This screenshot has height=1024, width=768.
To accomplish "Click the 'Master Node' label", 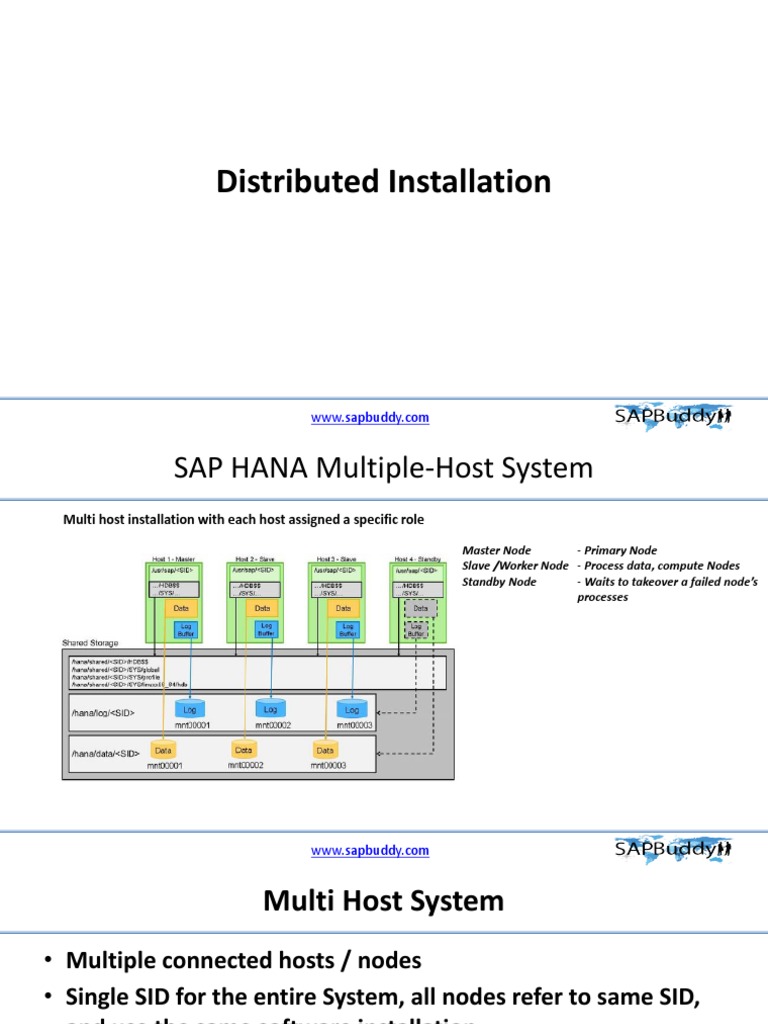I will 496,551.
